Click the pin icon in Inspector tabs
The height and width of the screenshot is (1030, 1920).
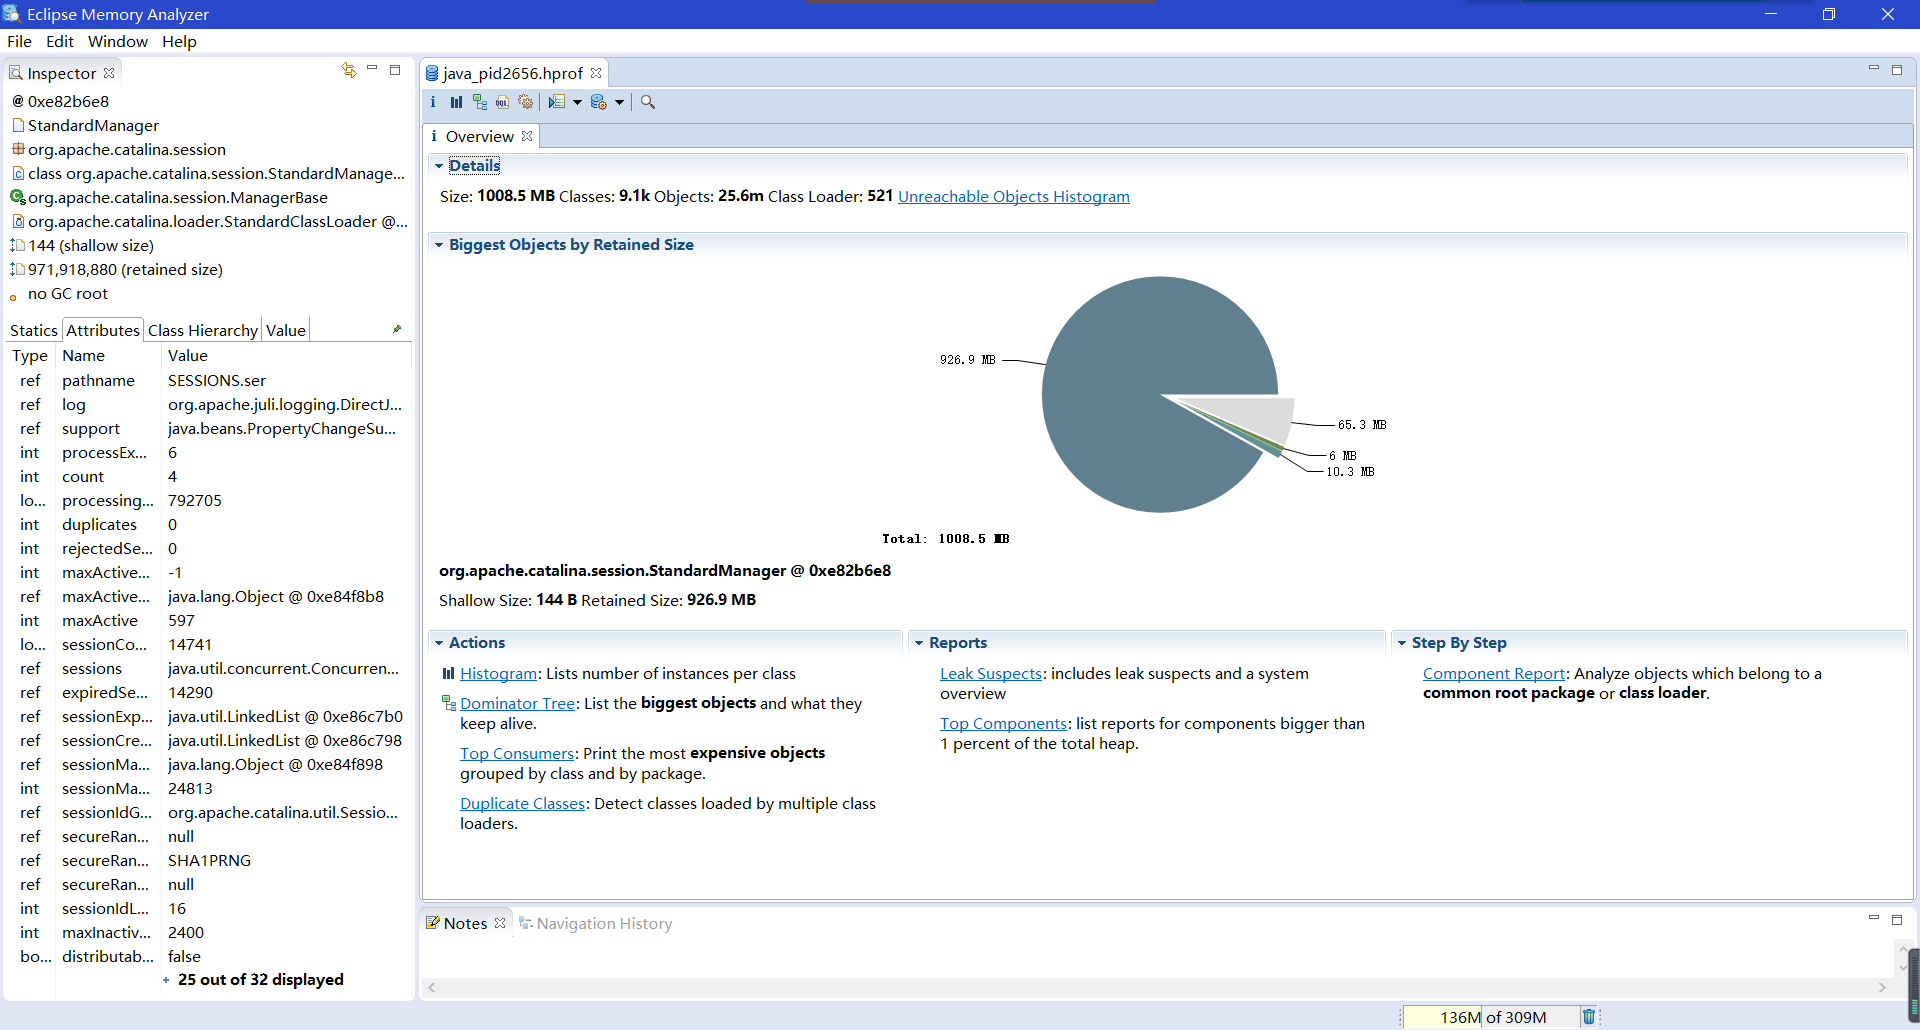(397, 329)
